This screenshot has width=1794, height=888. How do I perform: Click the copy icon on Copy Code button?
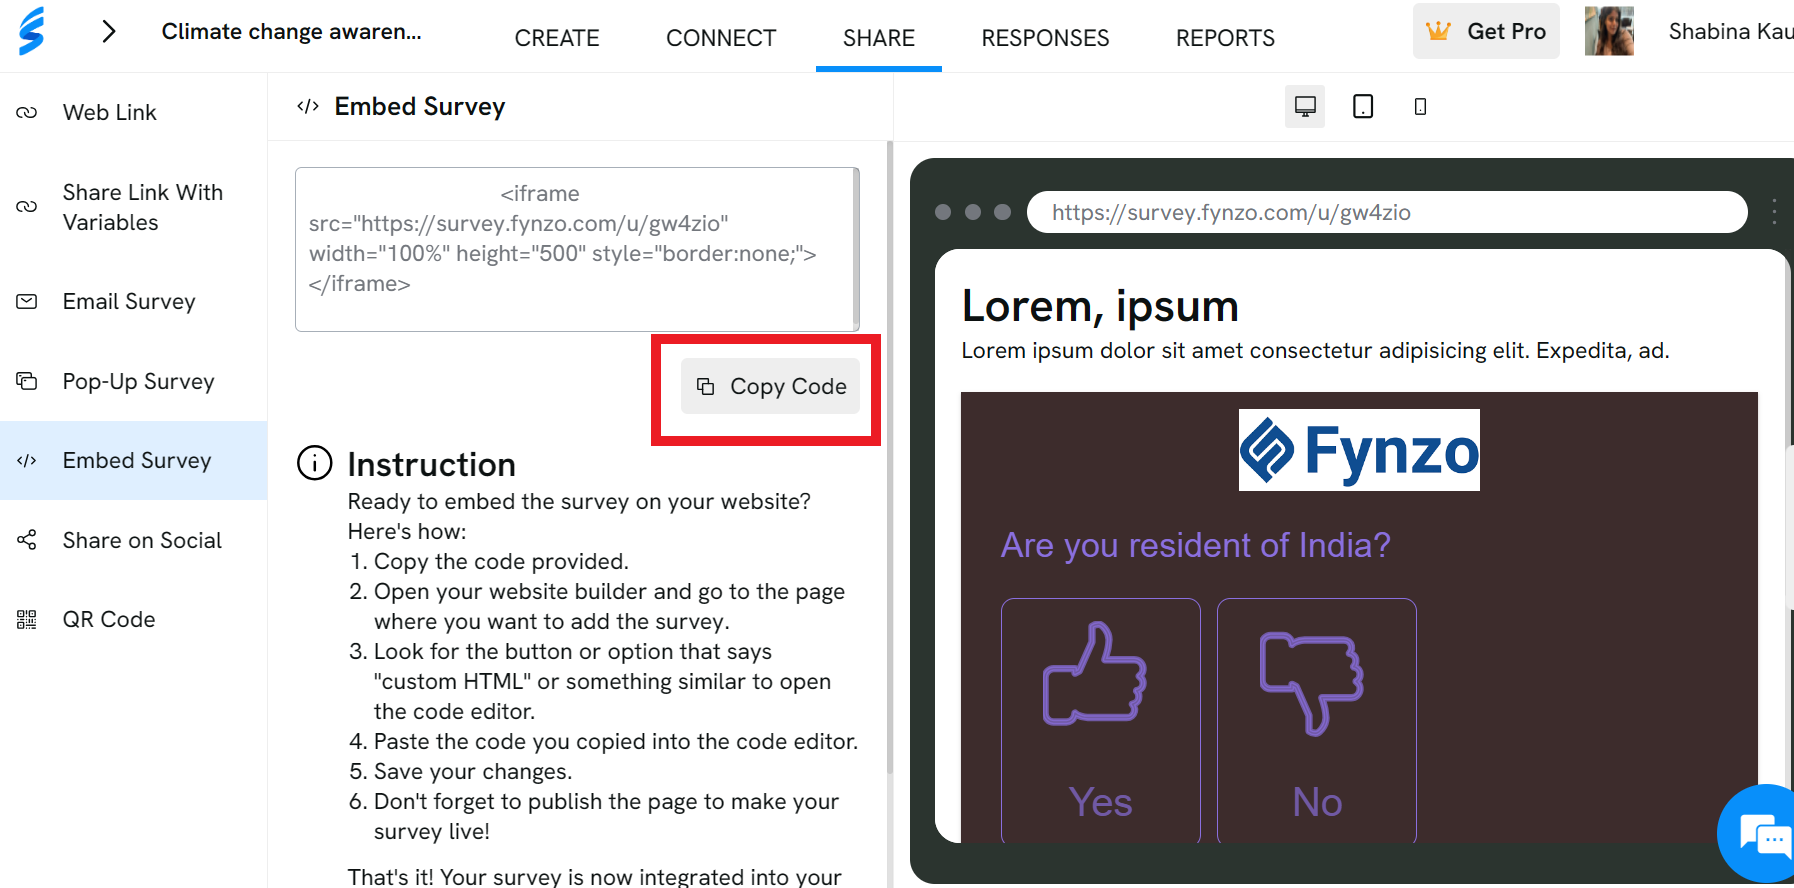(705, 386)
